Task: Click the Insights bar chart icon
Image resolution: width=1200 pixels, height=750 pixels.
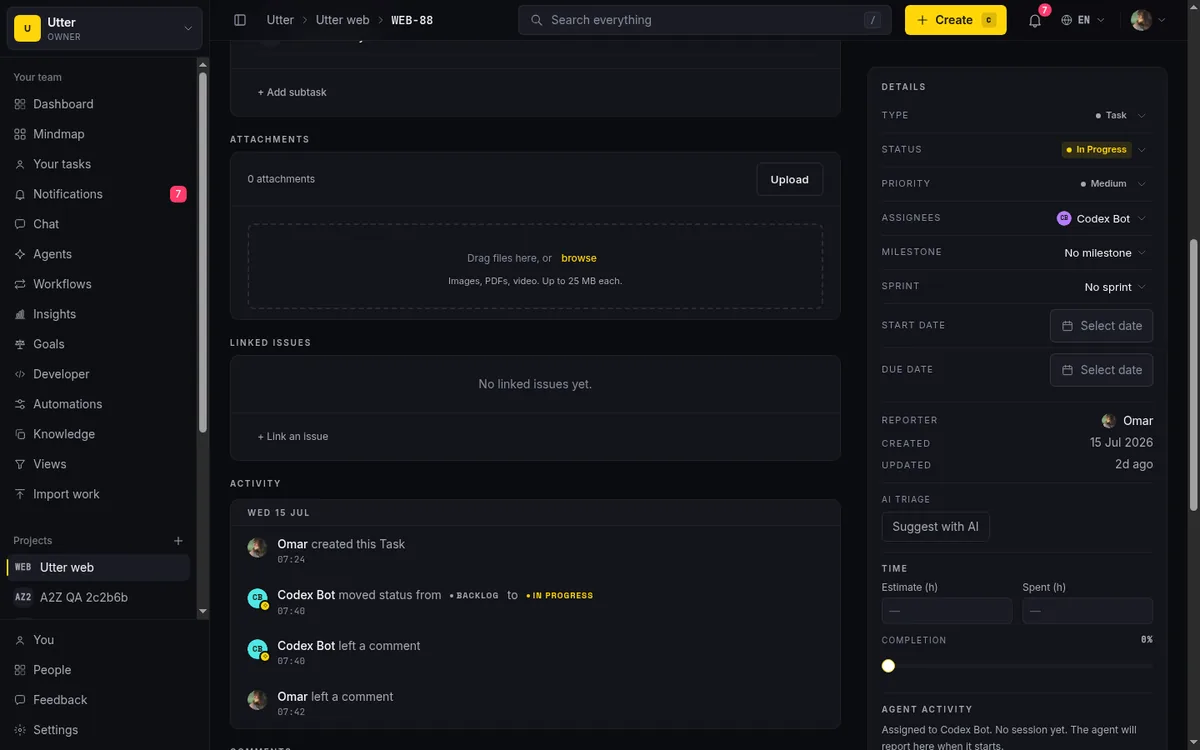Action: [20, 314]
